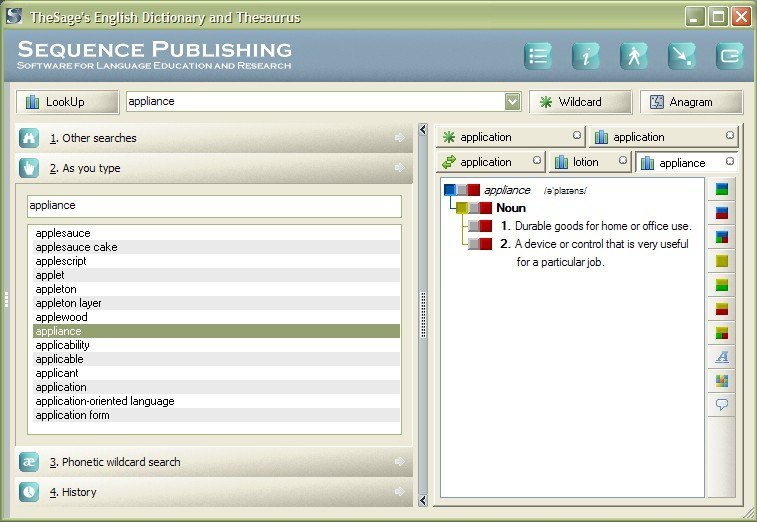Click the hand icon beside As you type
The image size is (757, 522).
29,168
